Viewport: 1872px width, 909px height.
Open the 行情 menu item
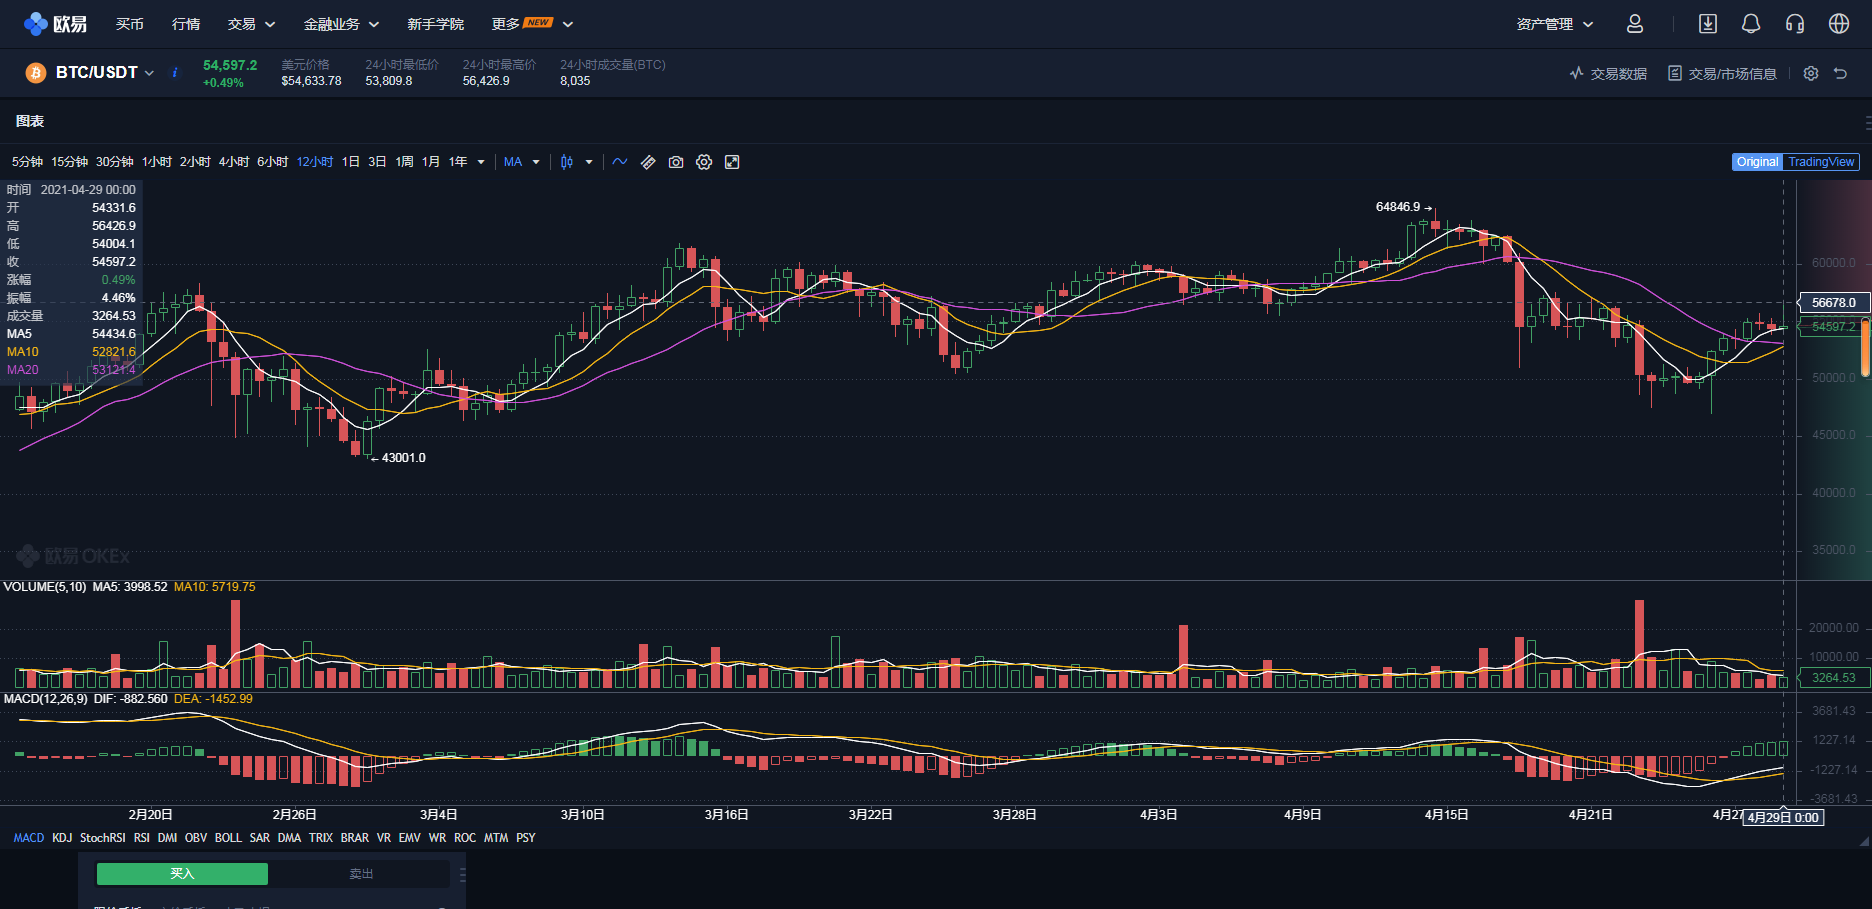point(185,23)
